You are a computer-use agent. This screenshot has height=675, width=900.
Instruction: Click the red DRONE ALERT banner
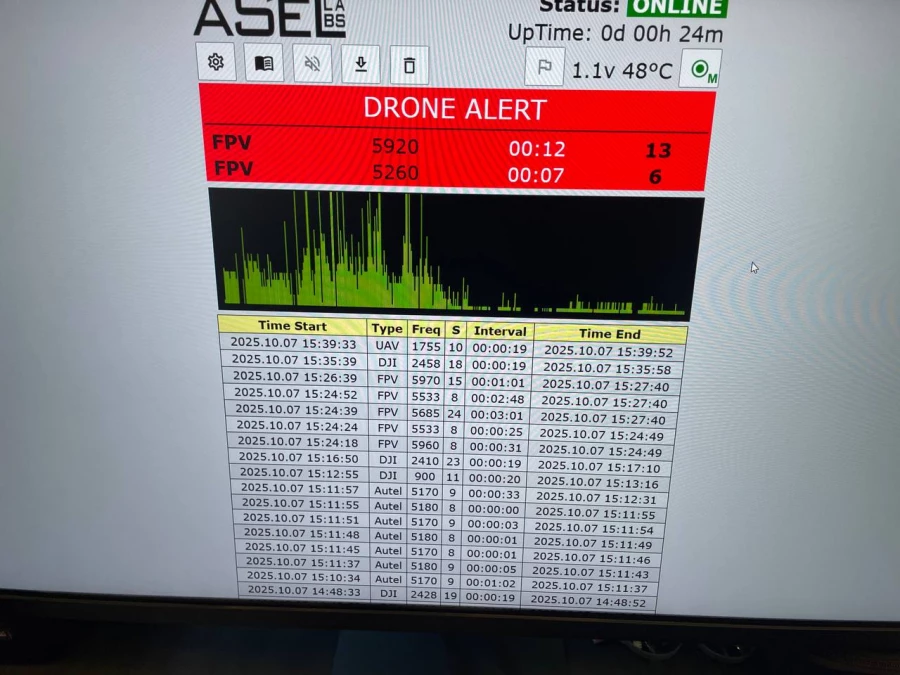[455, 109]
